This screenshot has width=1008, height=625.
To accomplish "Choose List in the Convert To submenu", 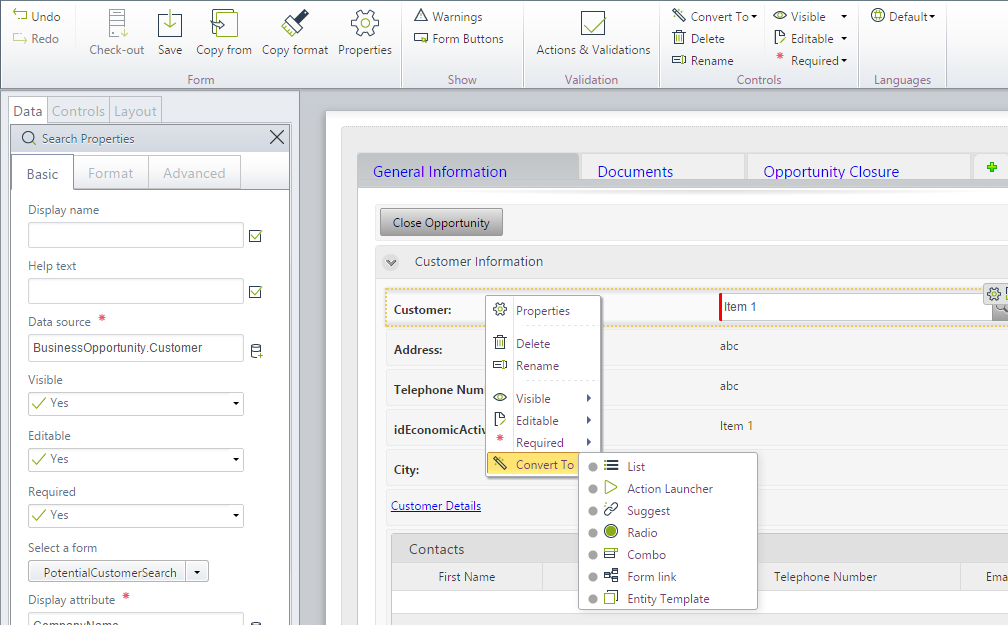I will tap(668, 466).
